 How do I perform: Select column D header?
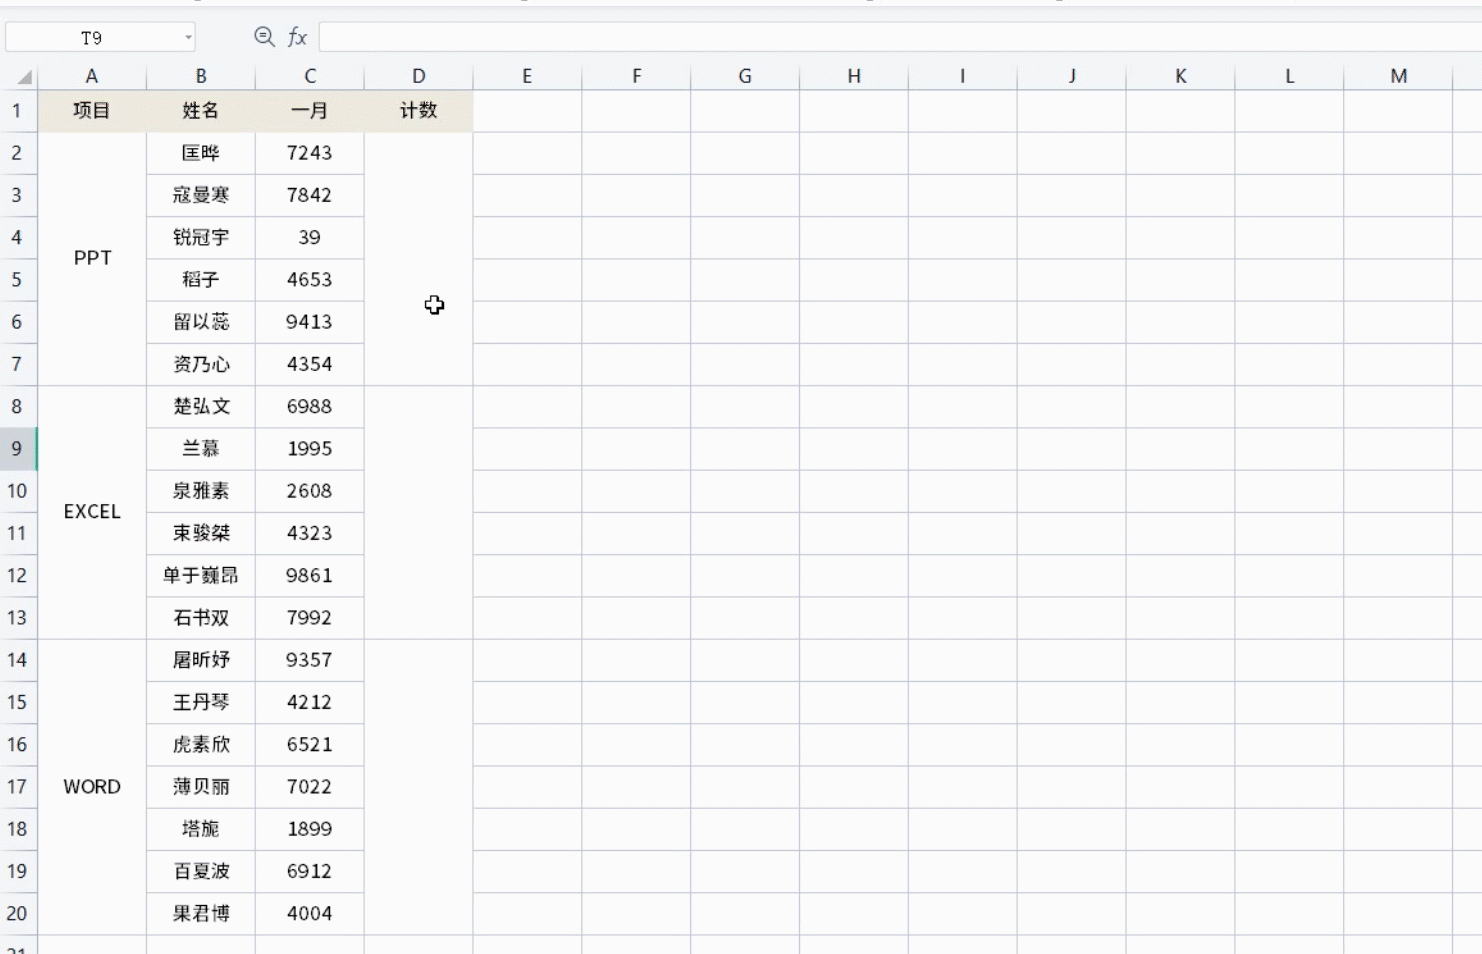[x=419, y=76]
